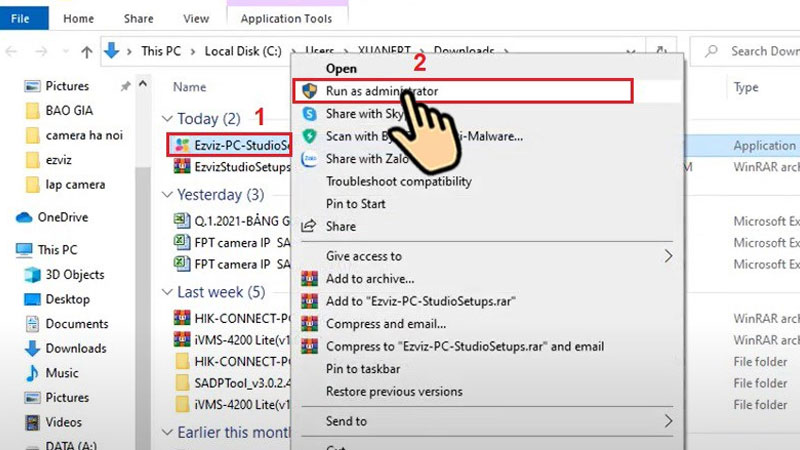Image resolution: width=800 pixels, height=450 pixels.
Task: Click the blue Downloads arrow in address bar
Action: point(111,51)
